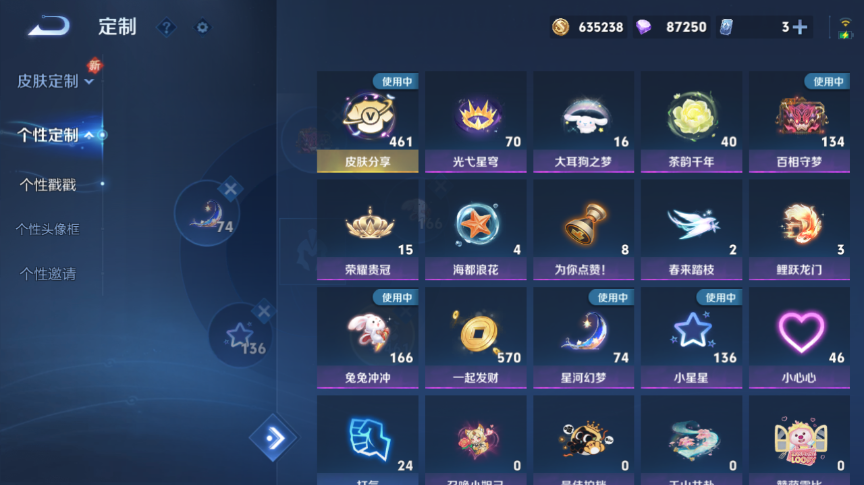This screenshot has height=485, width=864.
Task: Click the back arrow icon
Action: [49, 26]
